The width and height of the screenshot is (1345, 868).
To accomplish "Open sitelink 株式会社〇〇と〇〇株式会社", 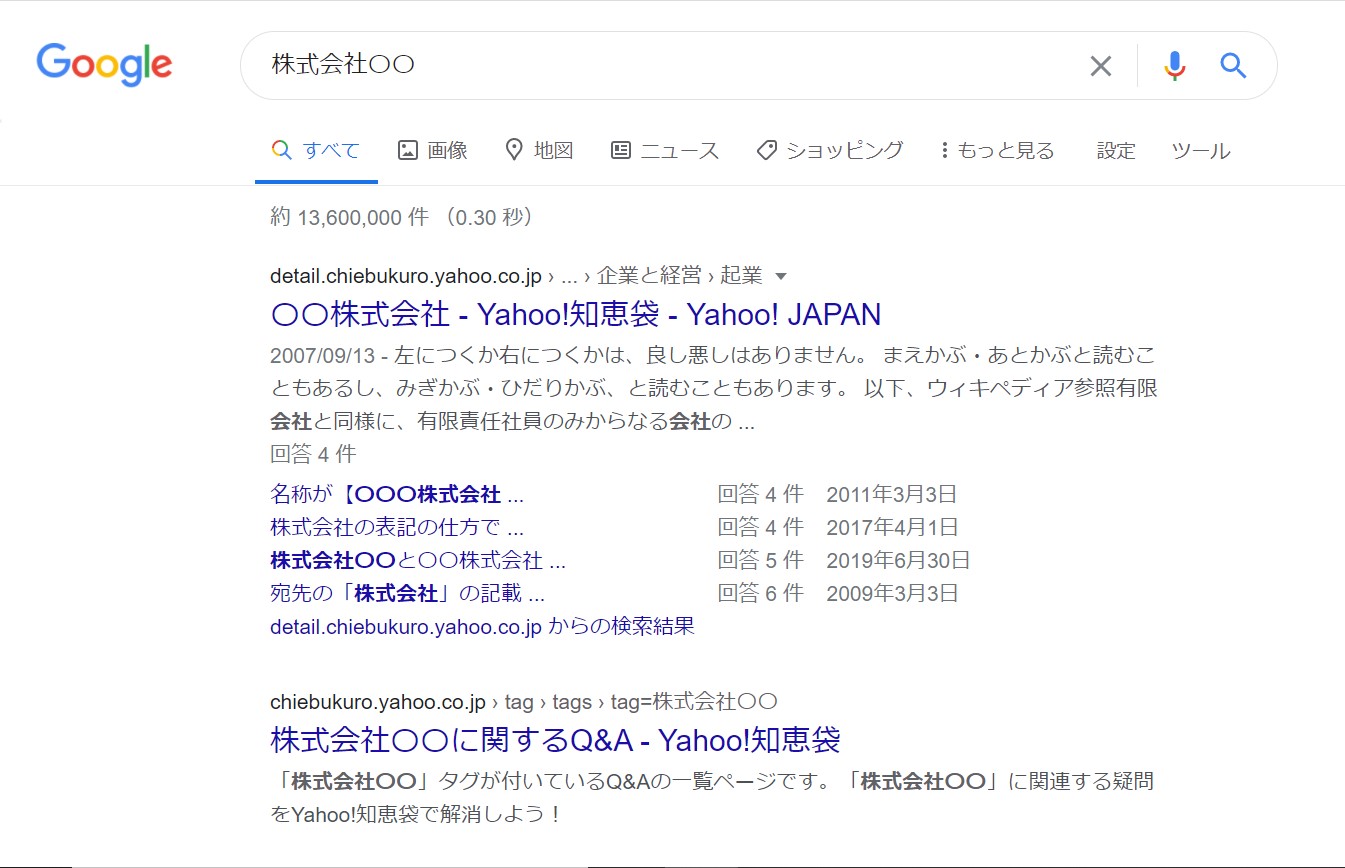I will (x=418, y=560).
